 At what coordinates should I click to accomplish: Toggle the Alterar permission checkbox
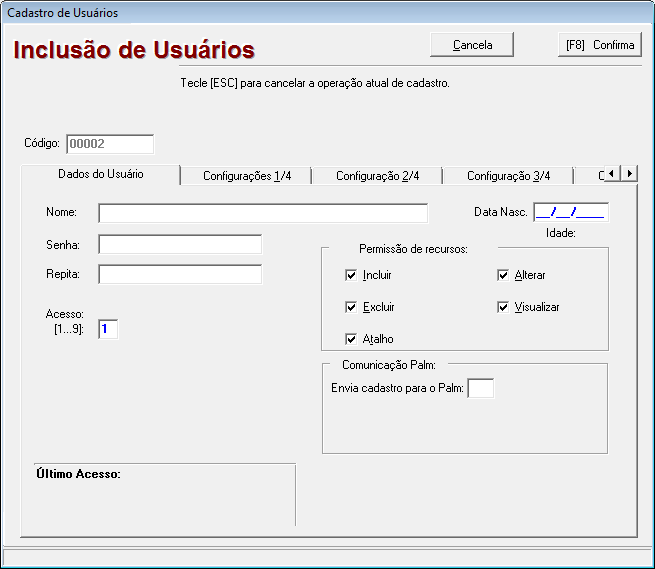pos(503,275)
